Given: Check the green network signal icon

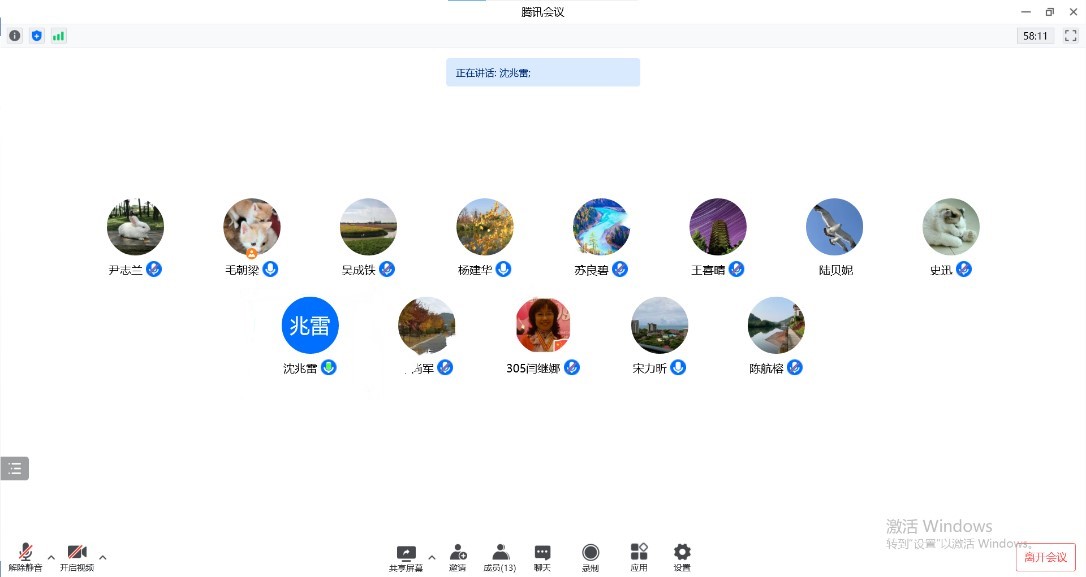Looking at the screenshot, I should (x=59, y=36).
